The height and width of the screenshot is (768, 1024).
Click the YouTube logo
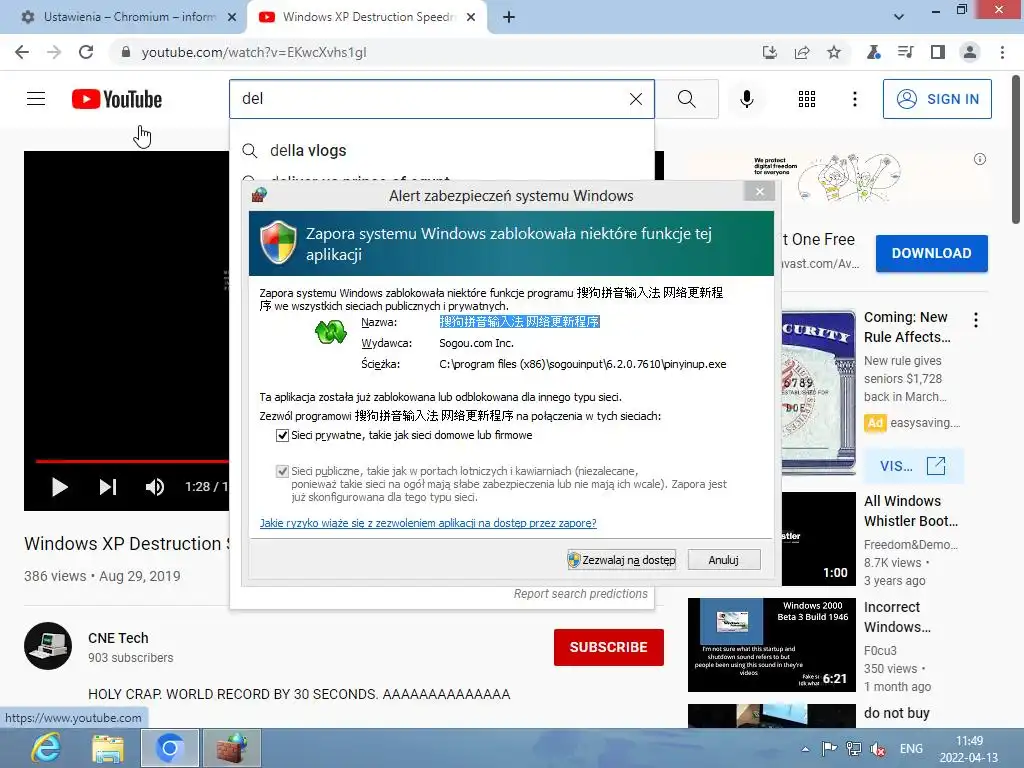pos(117,99)
